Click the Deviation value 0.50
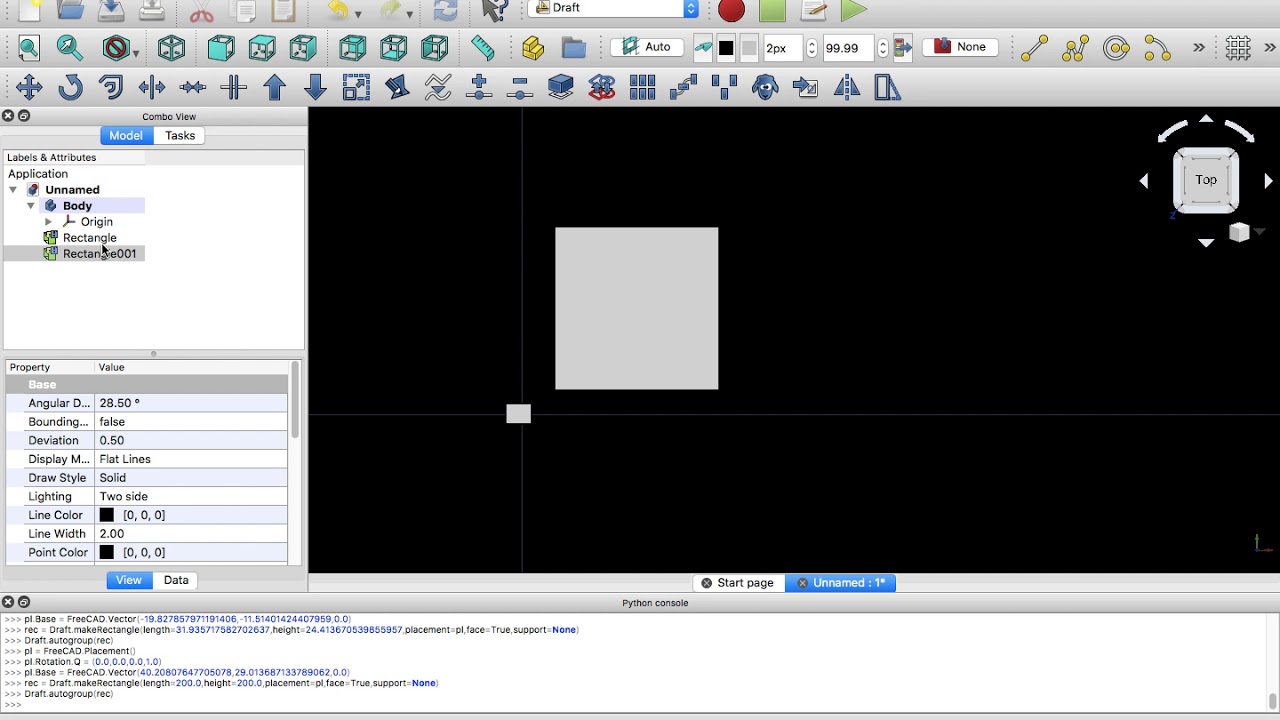 [190, 441]
